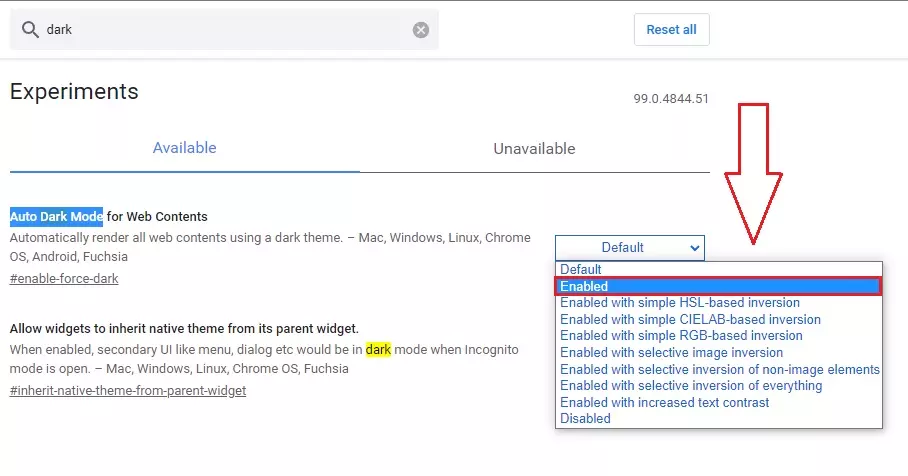Select the highlighted 'Enabled' option
Image resolution: width=908 pixels, height=476 pixels.
click(719, 286)
